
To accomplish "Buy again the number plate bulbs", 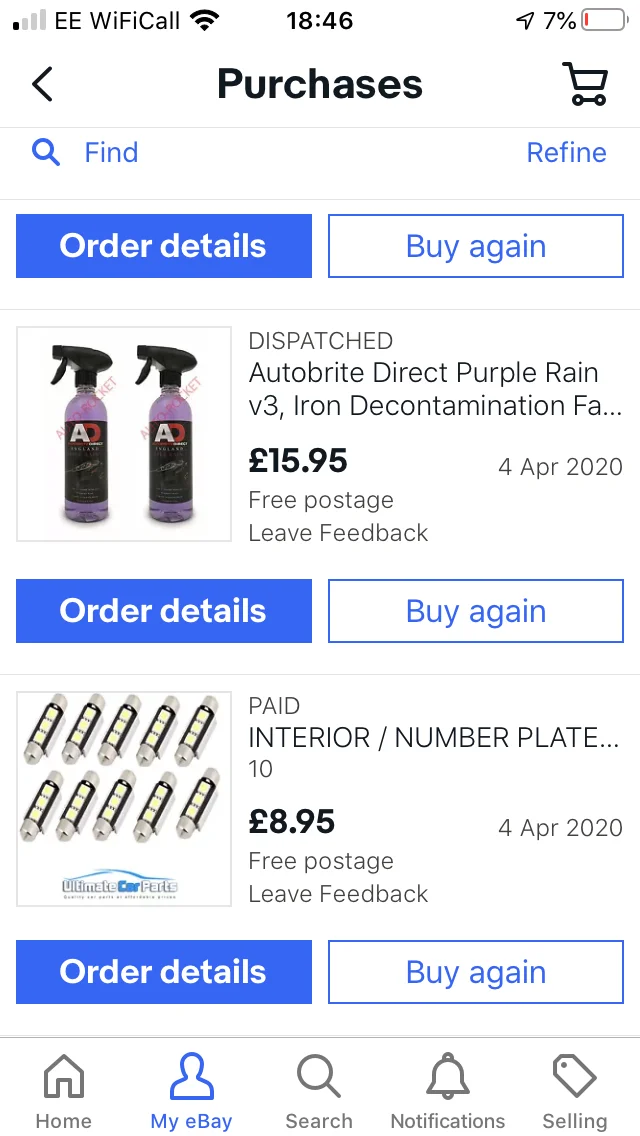I will point(475,972).
